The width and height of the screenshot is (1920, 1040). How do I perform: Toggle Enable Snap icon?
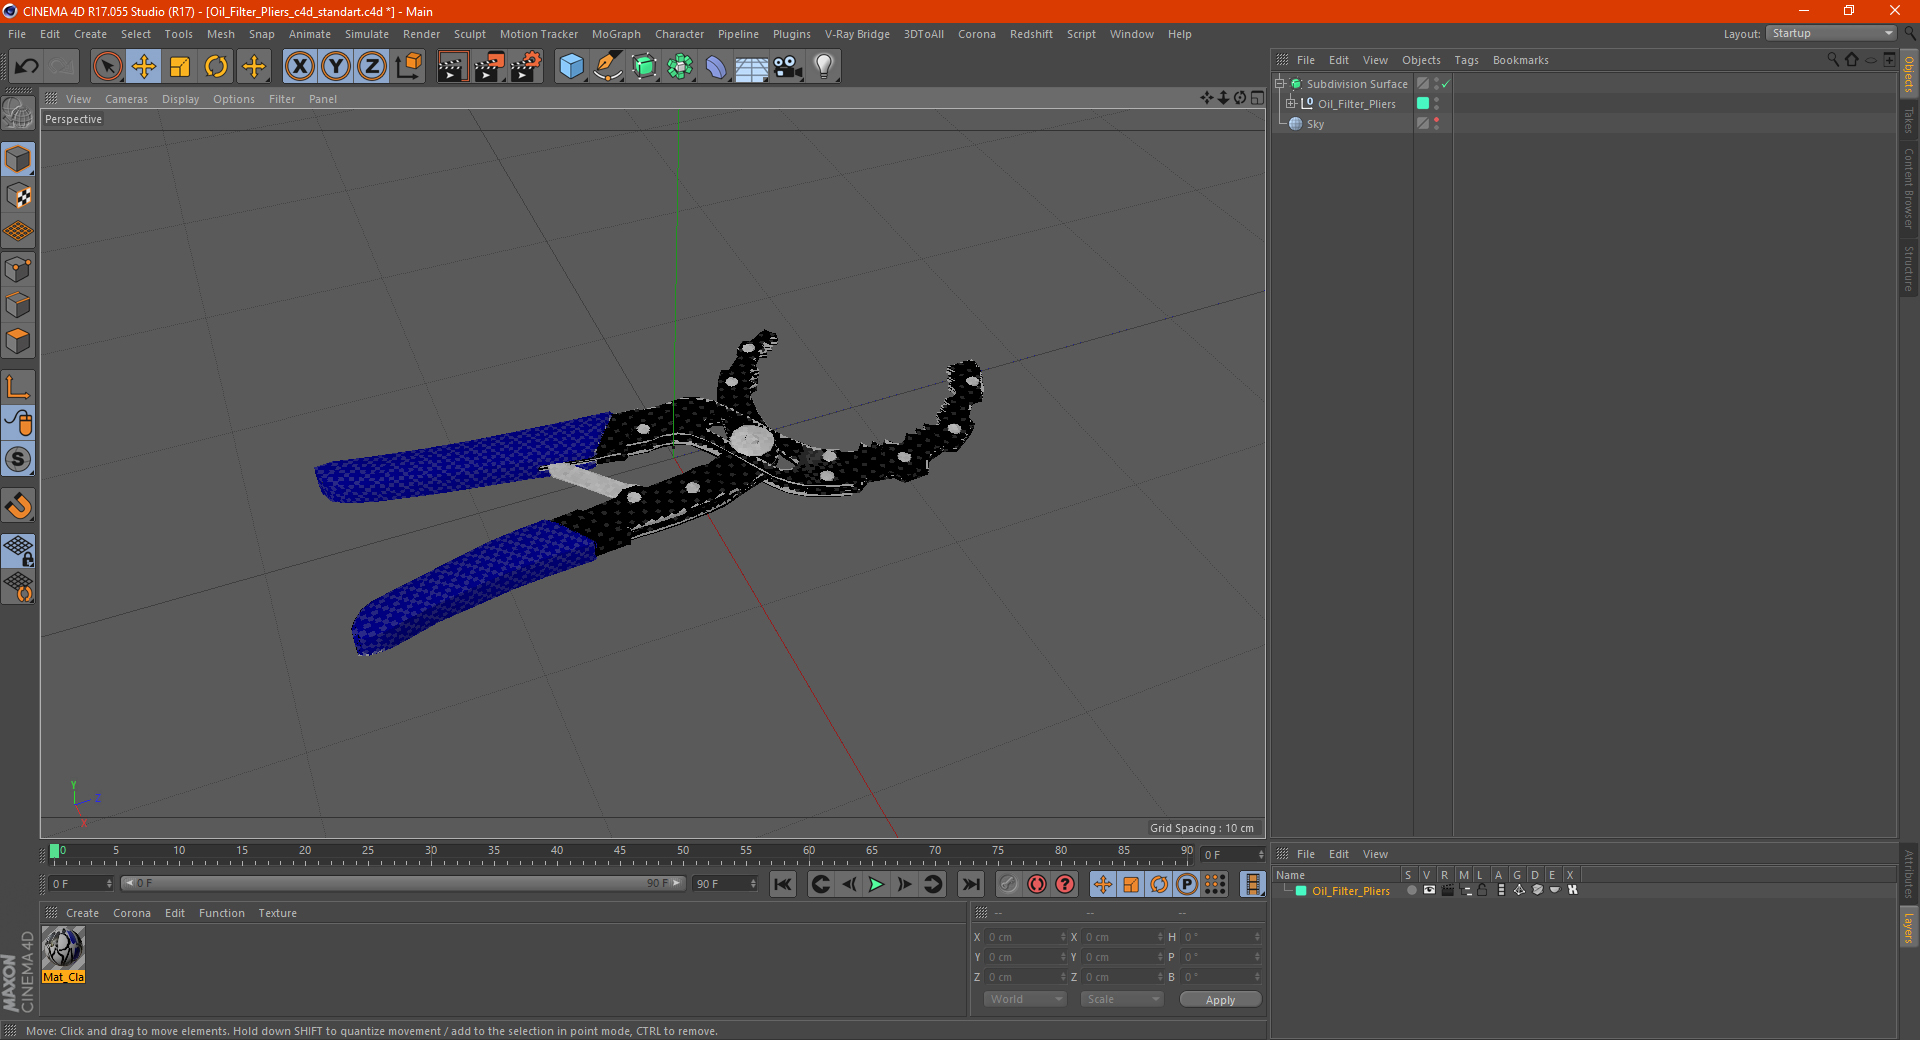point(18,506)
